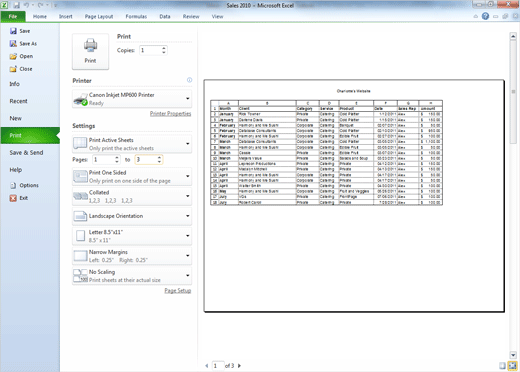The image size is (520, 372).
Task: Click the Close folder icon
Action: pyautogui.click(x=13, y=69)
